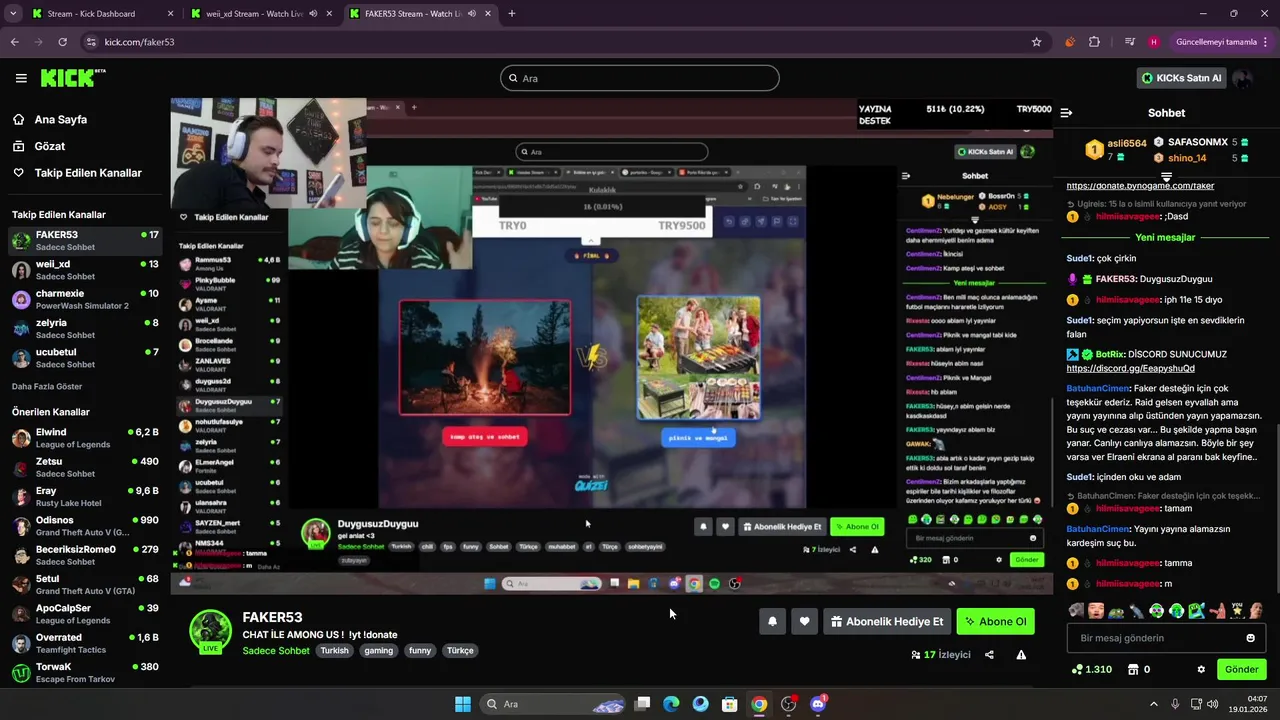Open browser tab search dropdown
This screenshot has width=1280, height=720.
[x=13, y=14]
